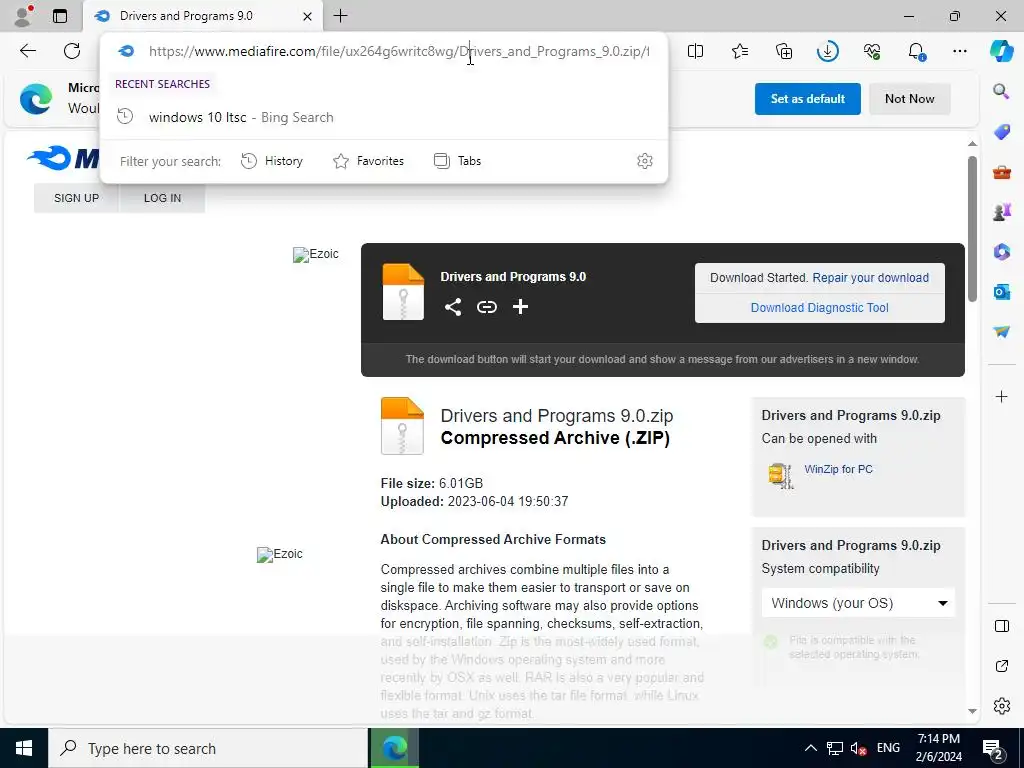Open Downloads icon in toolbar
1024x768 pixels.
coord(827,51)
